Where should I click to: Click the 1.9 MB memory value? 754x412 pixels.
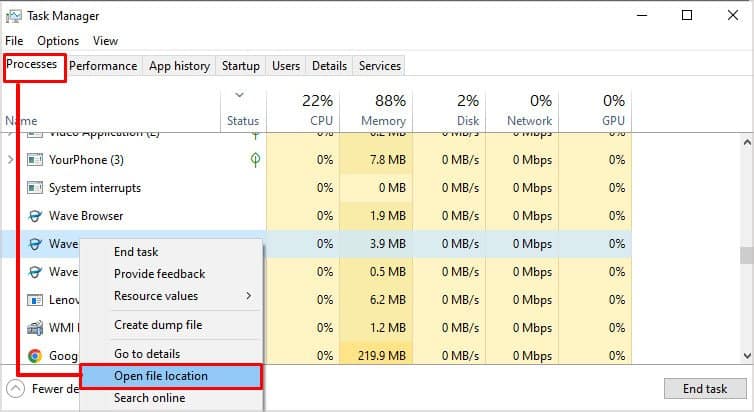tap(388, 216)
